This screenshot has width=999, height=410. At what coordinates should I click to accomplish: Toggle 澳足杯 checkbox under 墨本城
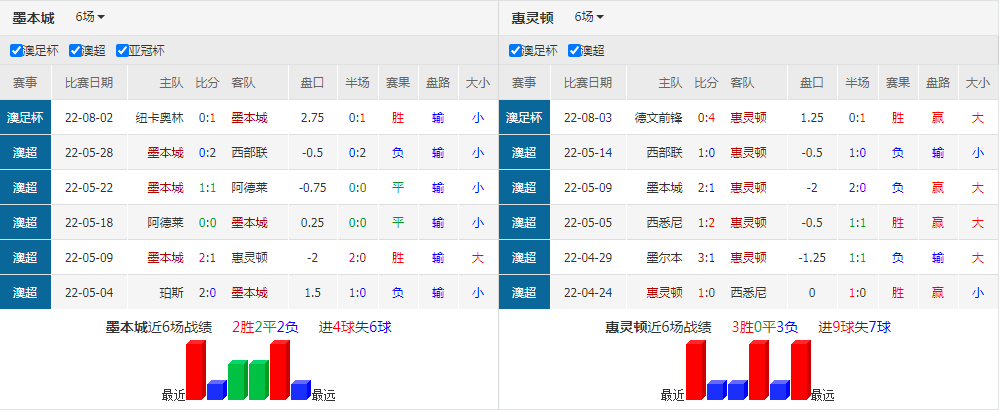point(17,50)
